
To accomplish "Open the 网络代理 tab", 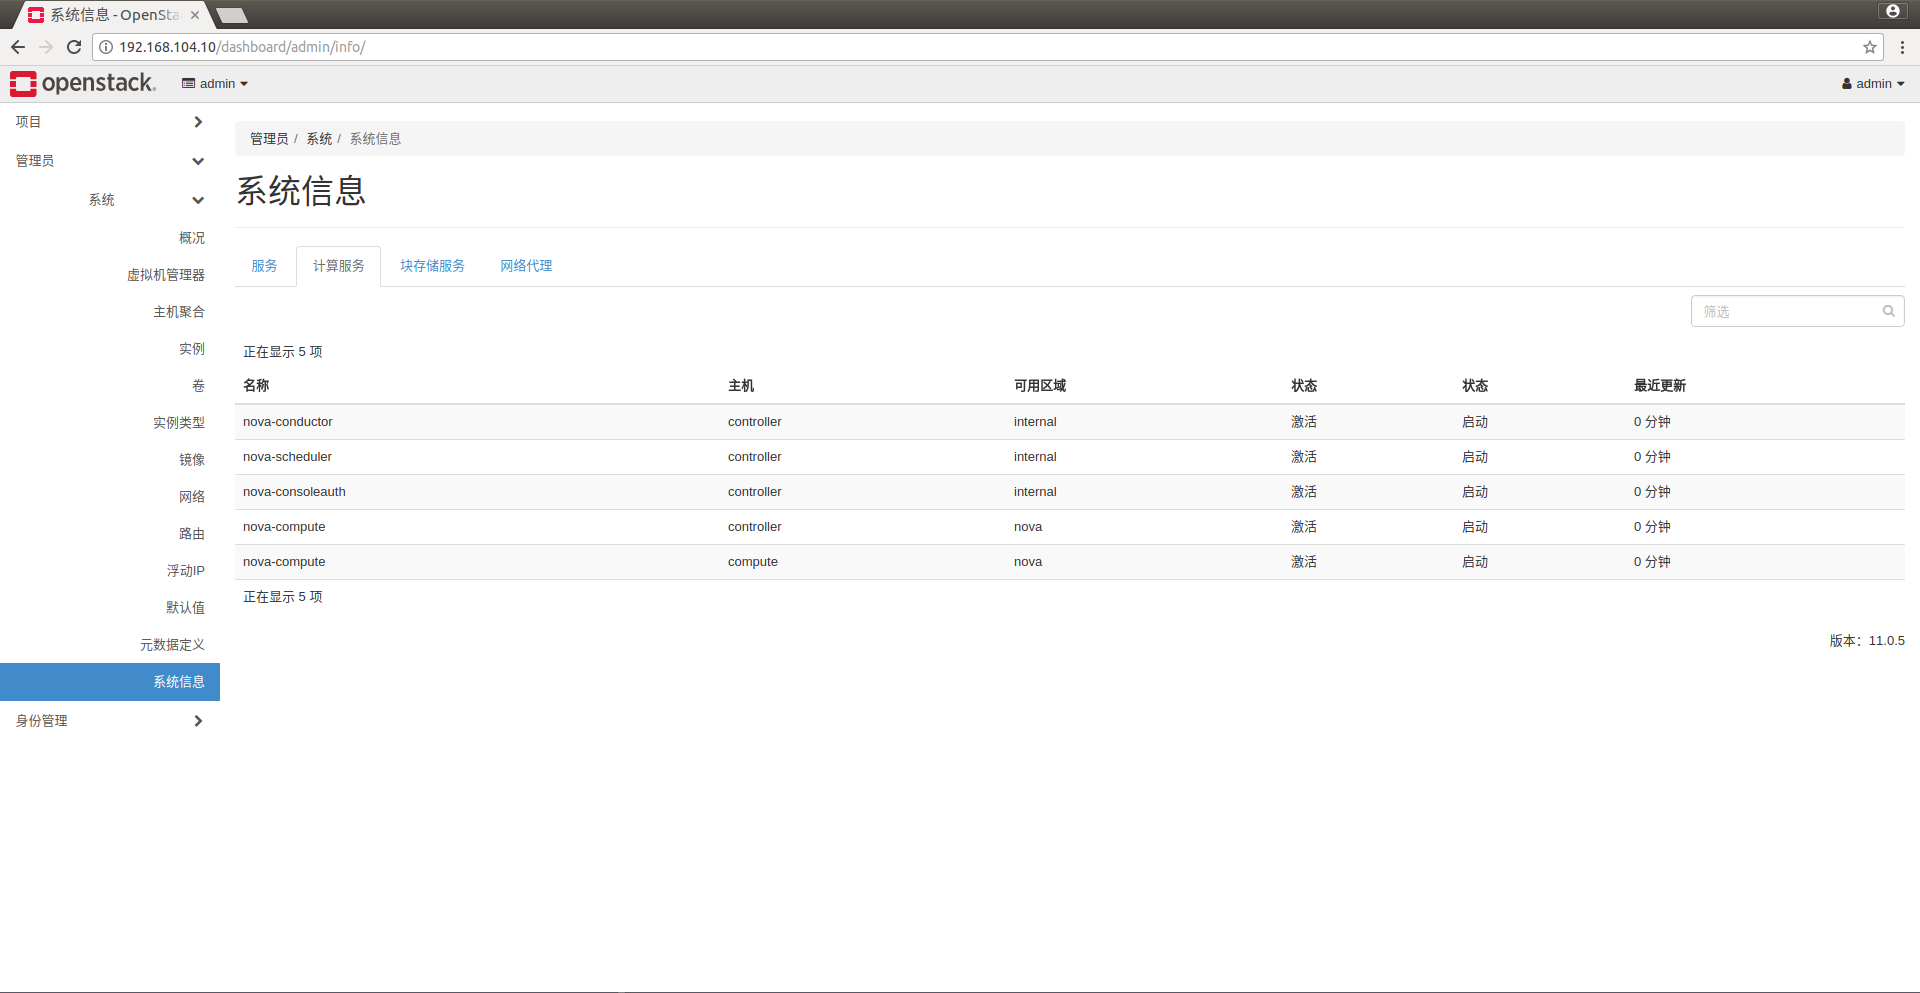I will [526, 266].
